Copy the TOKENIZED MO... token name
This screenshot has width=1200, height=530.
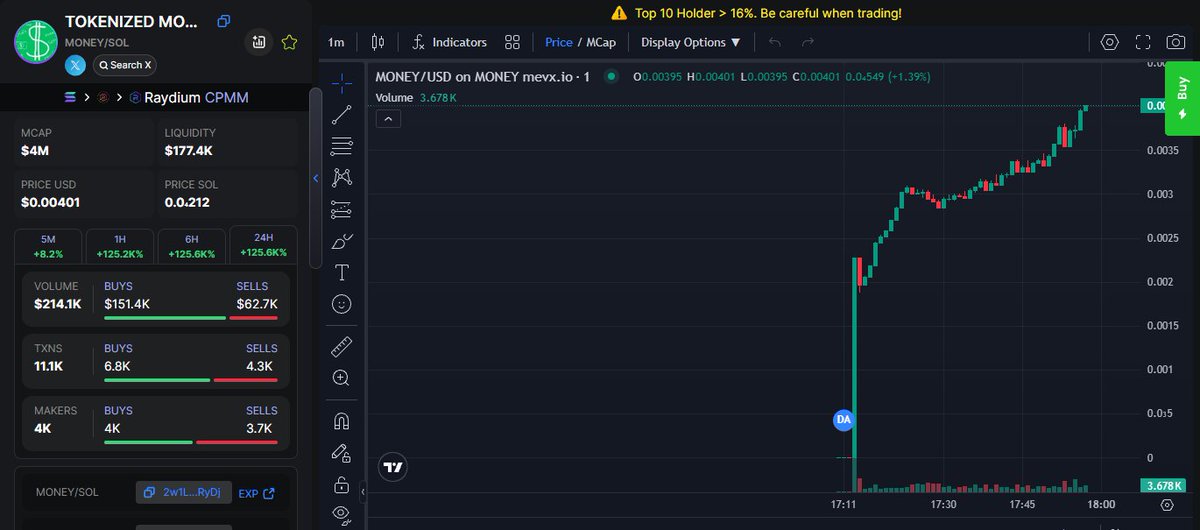click(224, 21)
